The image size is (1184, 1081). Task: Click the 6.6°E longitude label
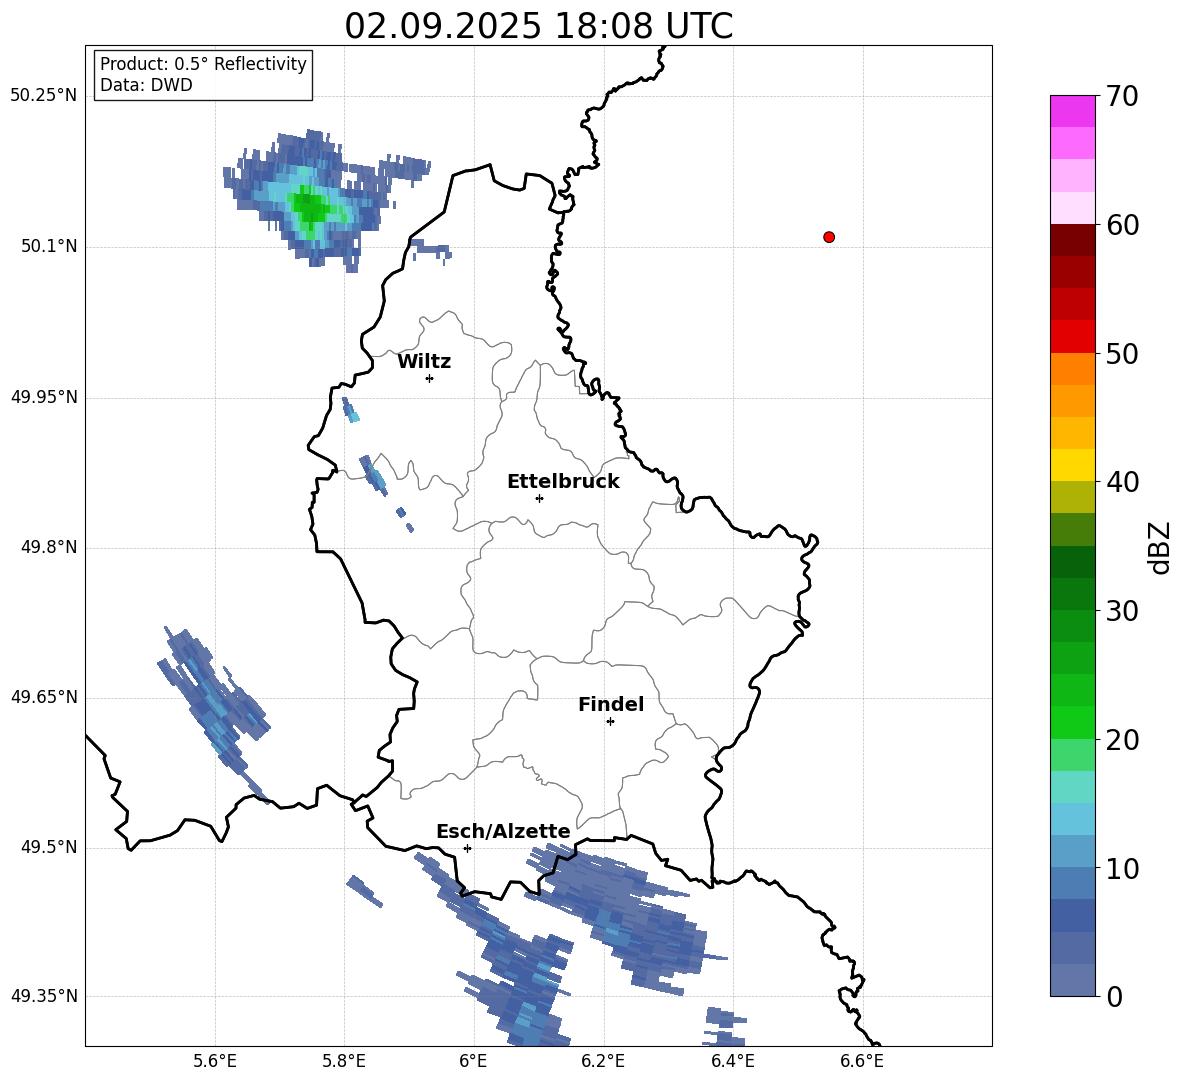tap(862, 1061)
